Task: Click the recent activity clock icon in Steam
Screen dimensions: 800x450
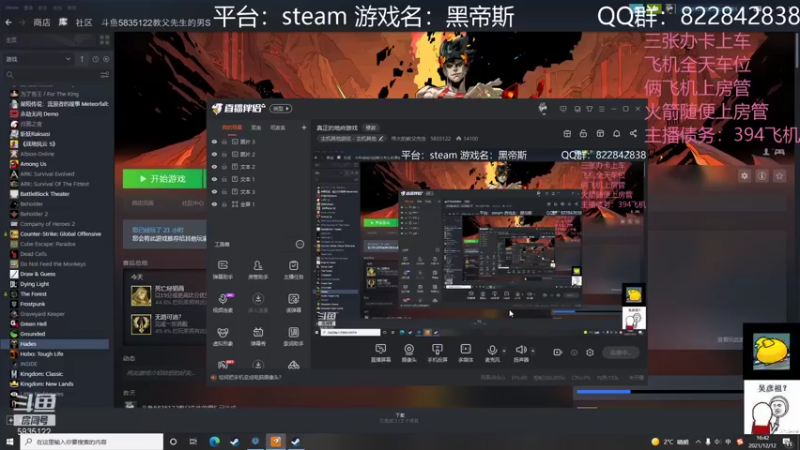Action: [95, 59]
